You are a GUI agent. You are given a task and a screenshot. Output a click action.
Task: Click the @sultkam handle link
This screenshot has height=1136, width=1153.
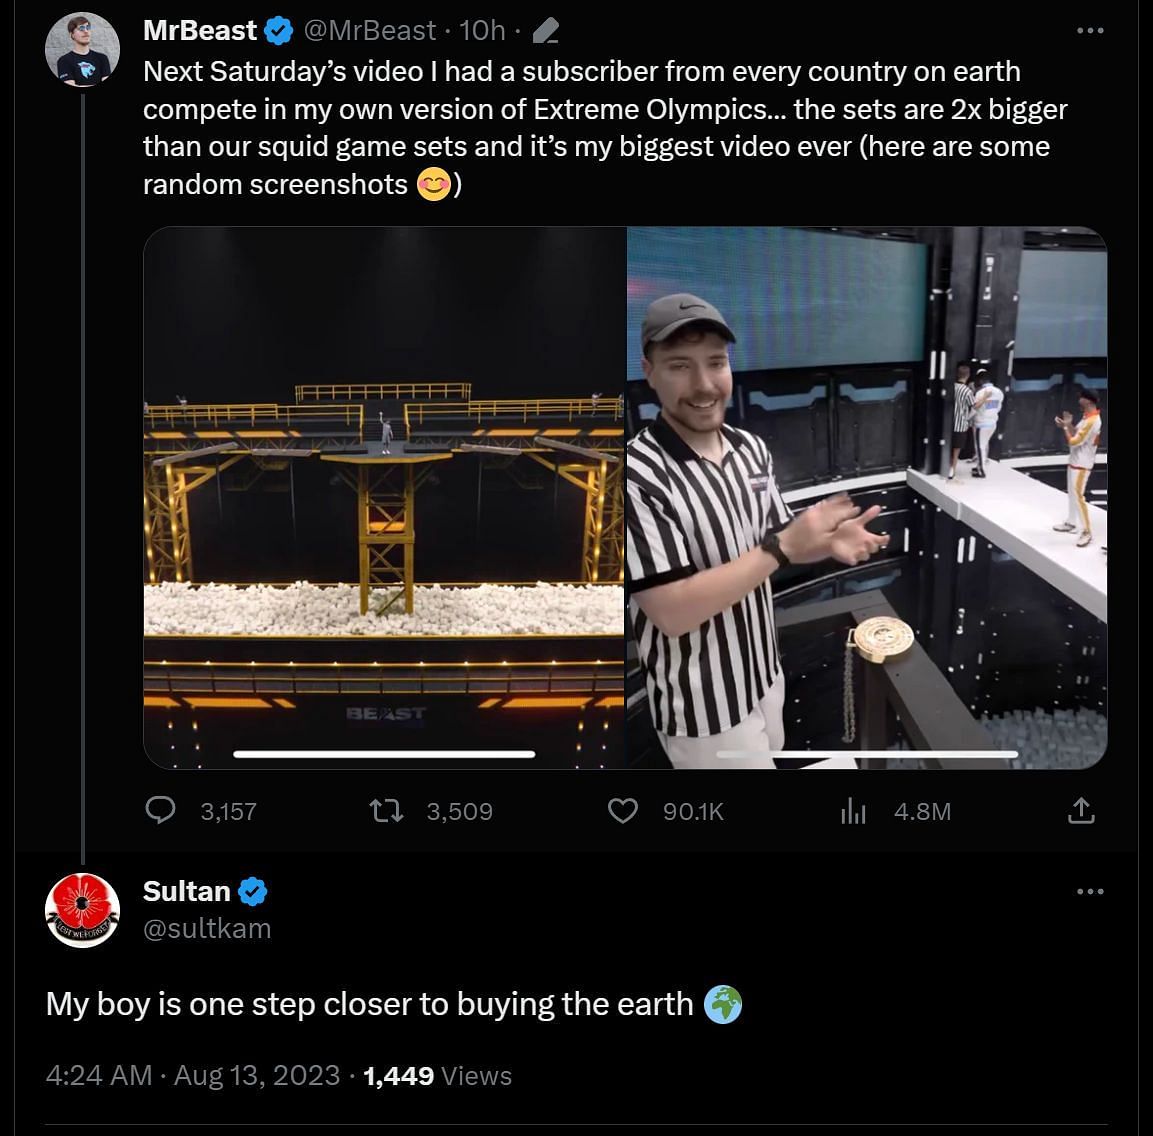208,928
